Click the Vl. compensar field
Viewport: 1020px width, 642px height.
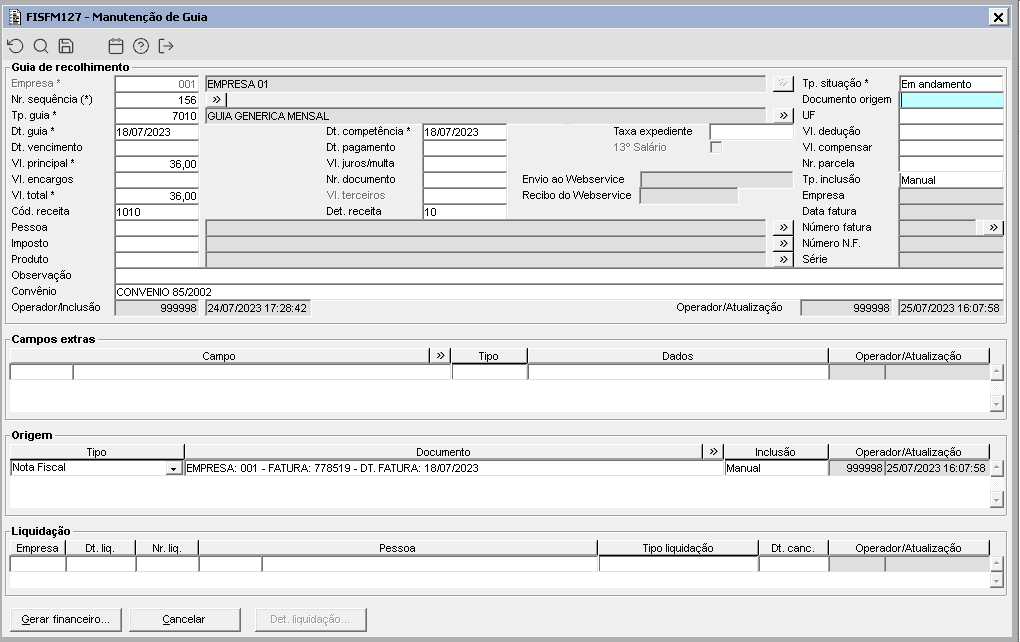pos(951,148)
